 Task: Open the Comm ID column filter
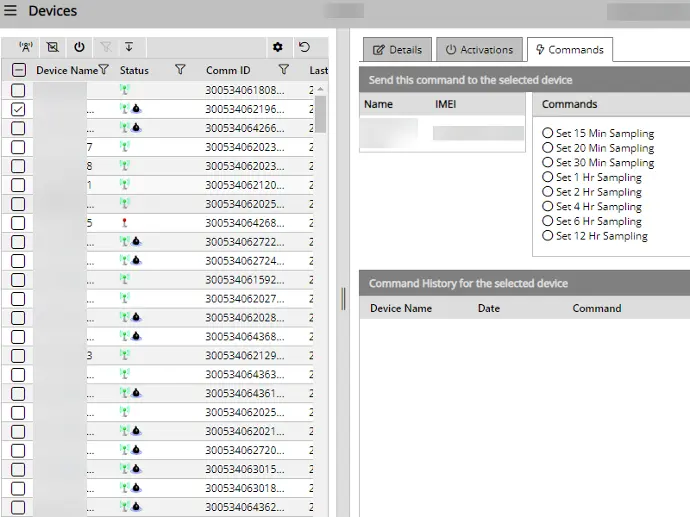[284, 70]
